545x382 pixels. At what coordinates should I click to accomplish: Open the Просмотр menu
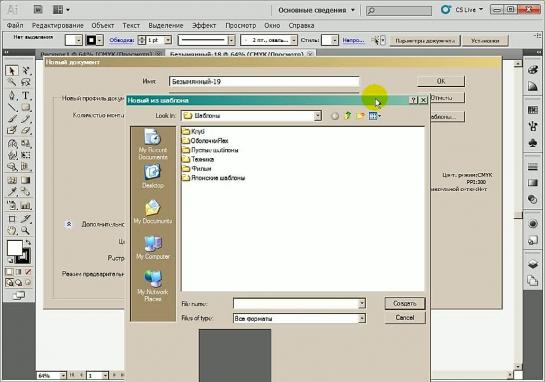[x=241, y=25]
